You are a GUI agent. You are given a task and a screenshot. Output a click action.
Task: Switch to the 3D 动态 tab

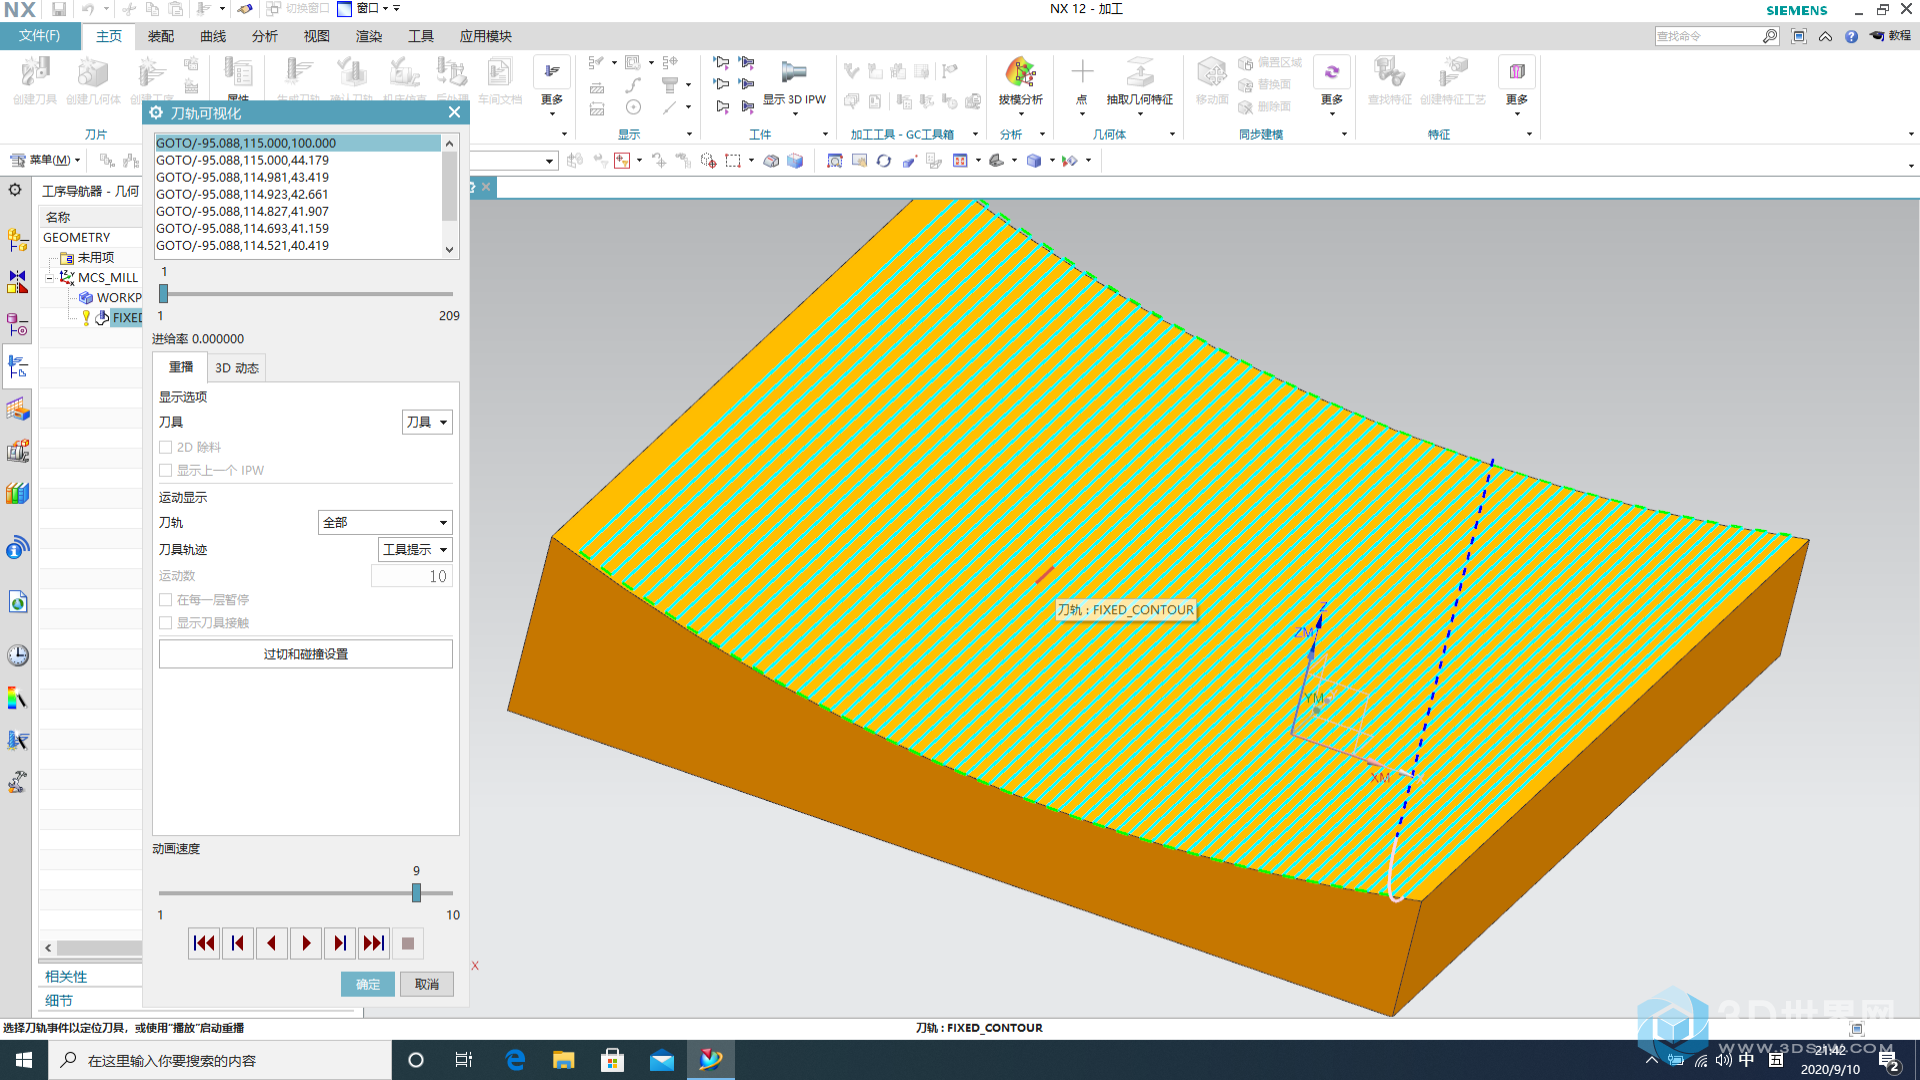pyautogui.click(x=237, y=368)
